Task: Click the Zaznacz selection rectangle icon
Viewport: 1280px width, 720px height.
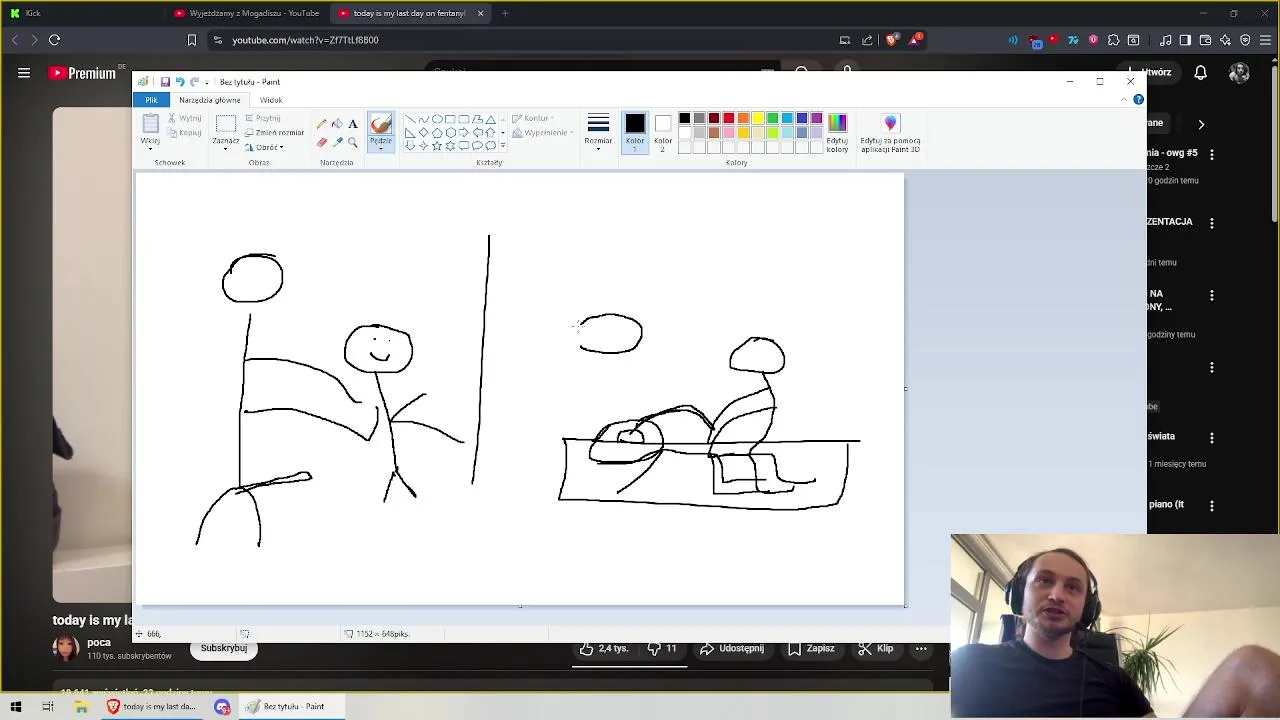Action: (226, 124)
